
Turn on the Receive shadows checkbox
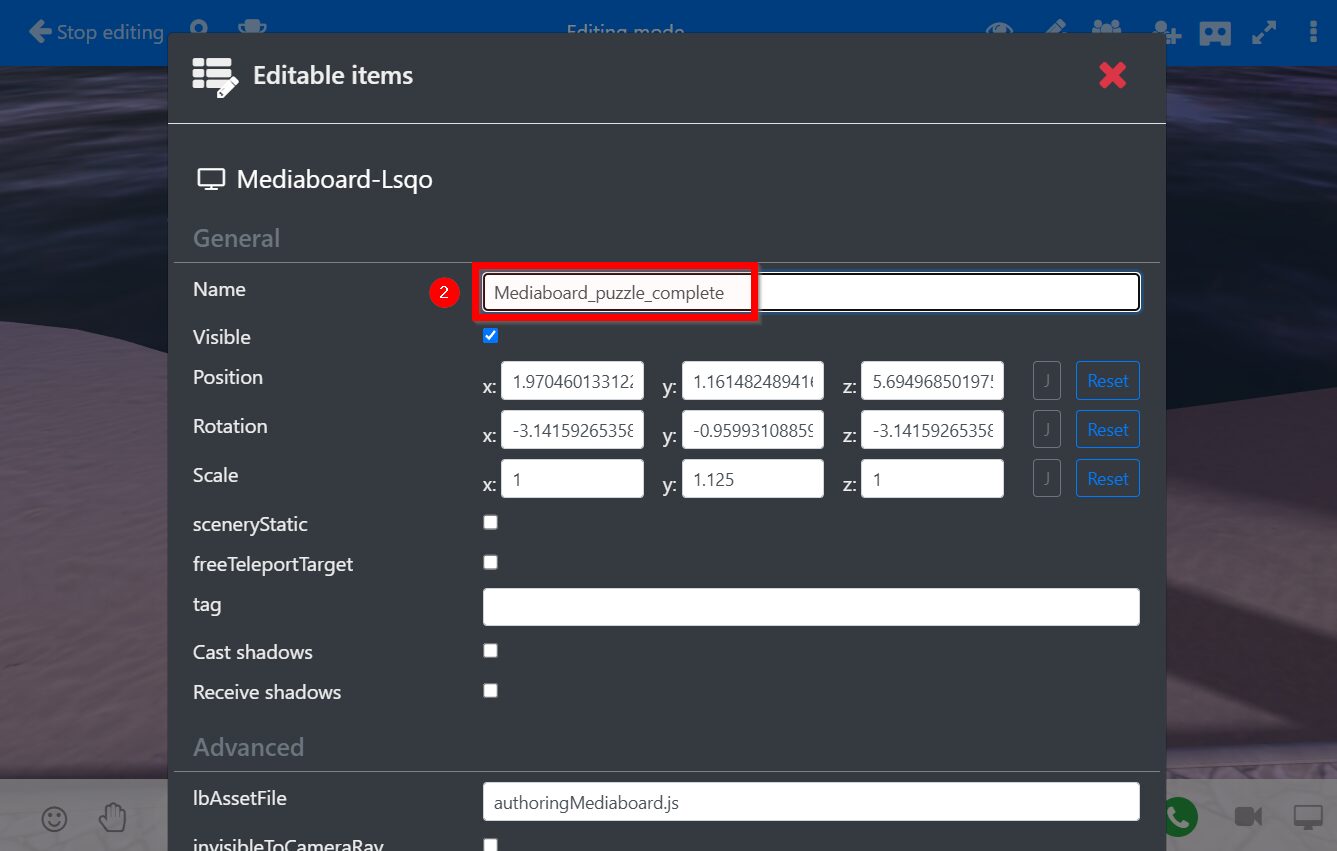[x=490, y=690]
